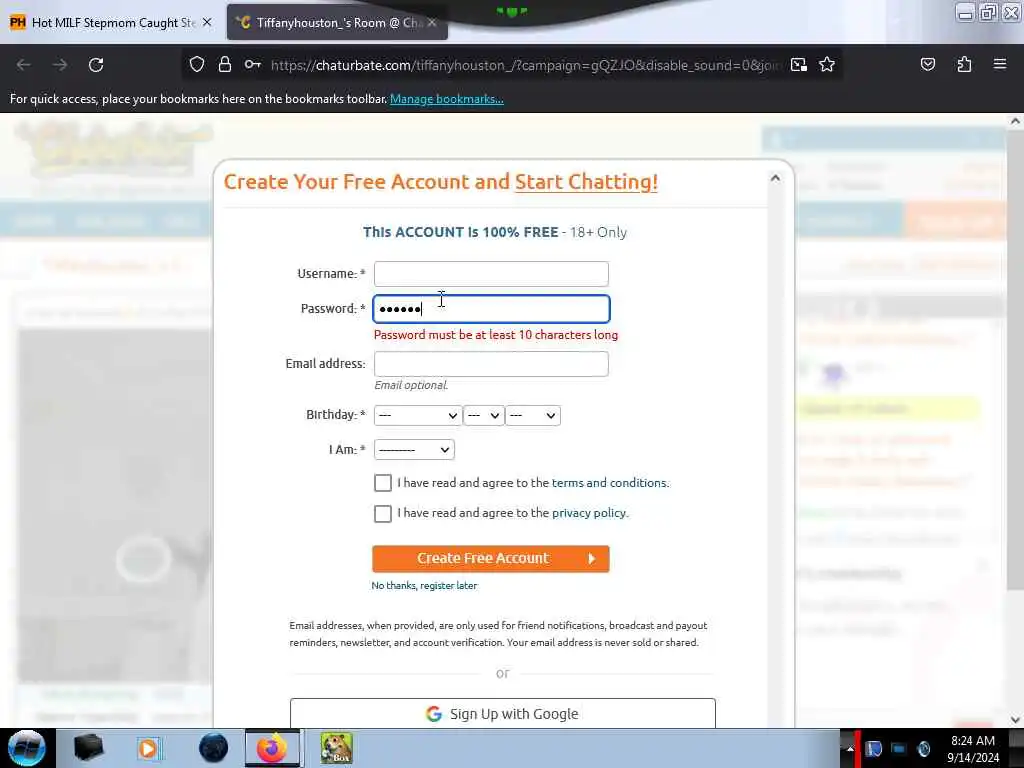Screen dimensions: 1024x768
Task: Save page to Pocket
Action: click(927, 65)
